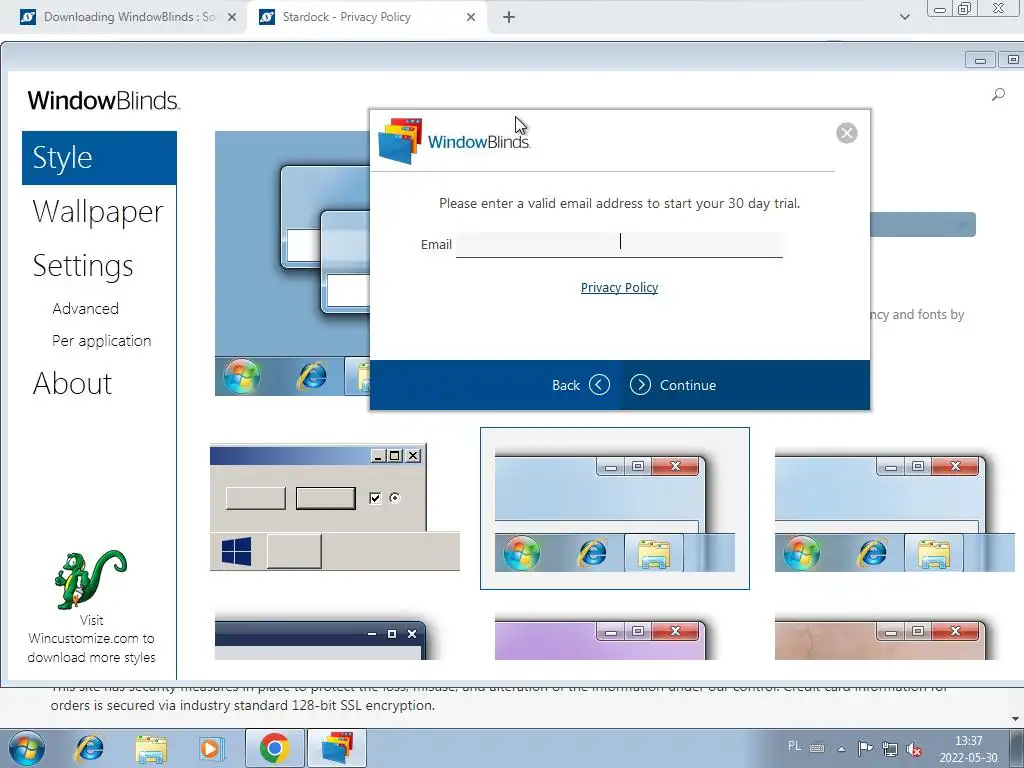Select the highlighted Aero style thumbnail
Screen dimensions: 1024x768
[x=615, y=509]
